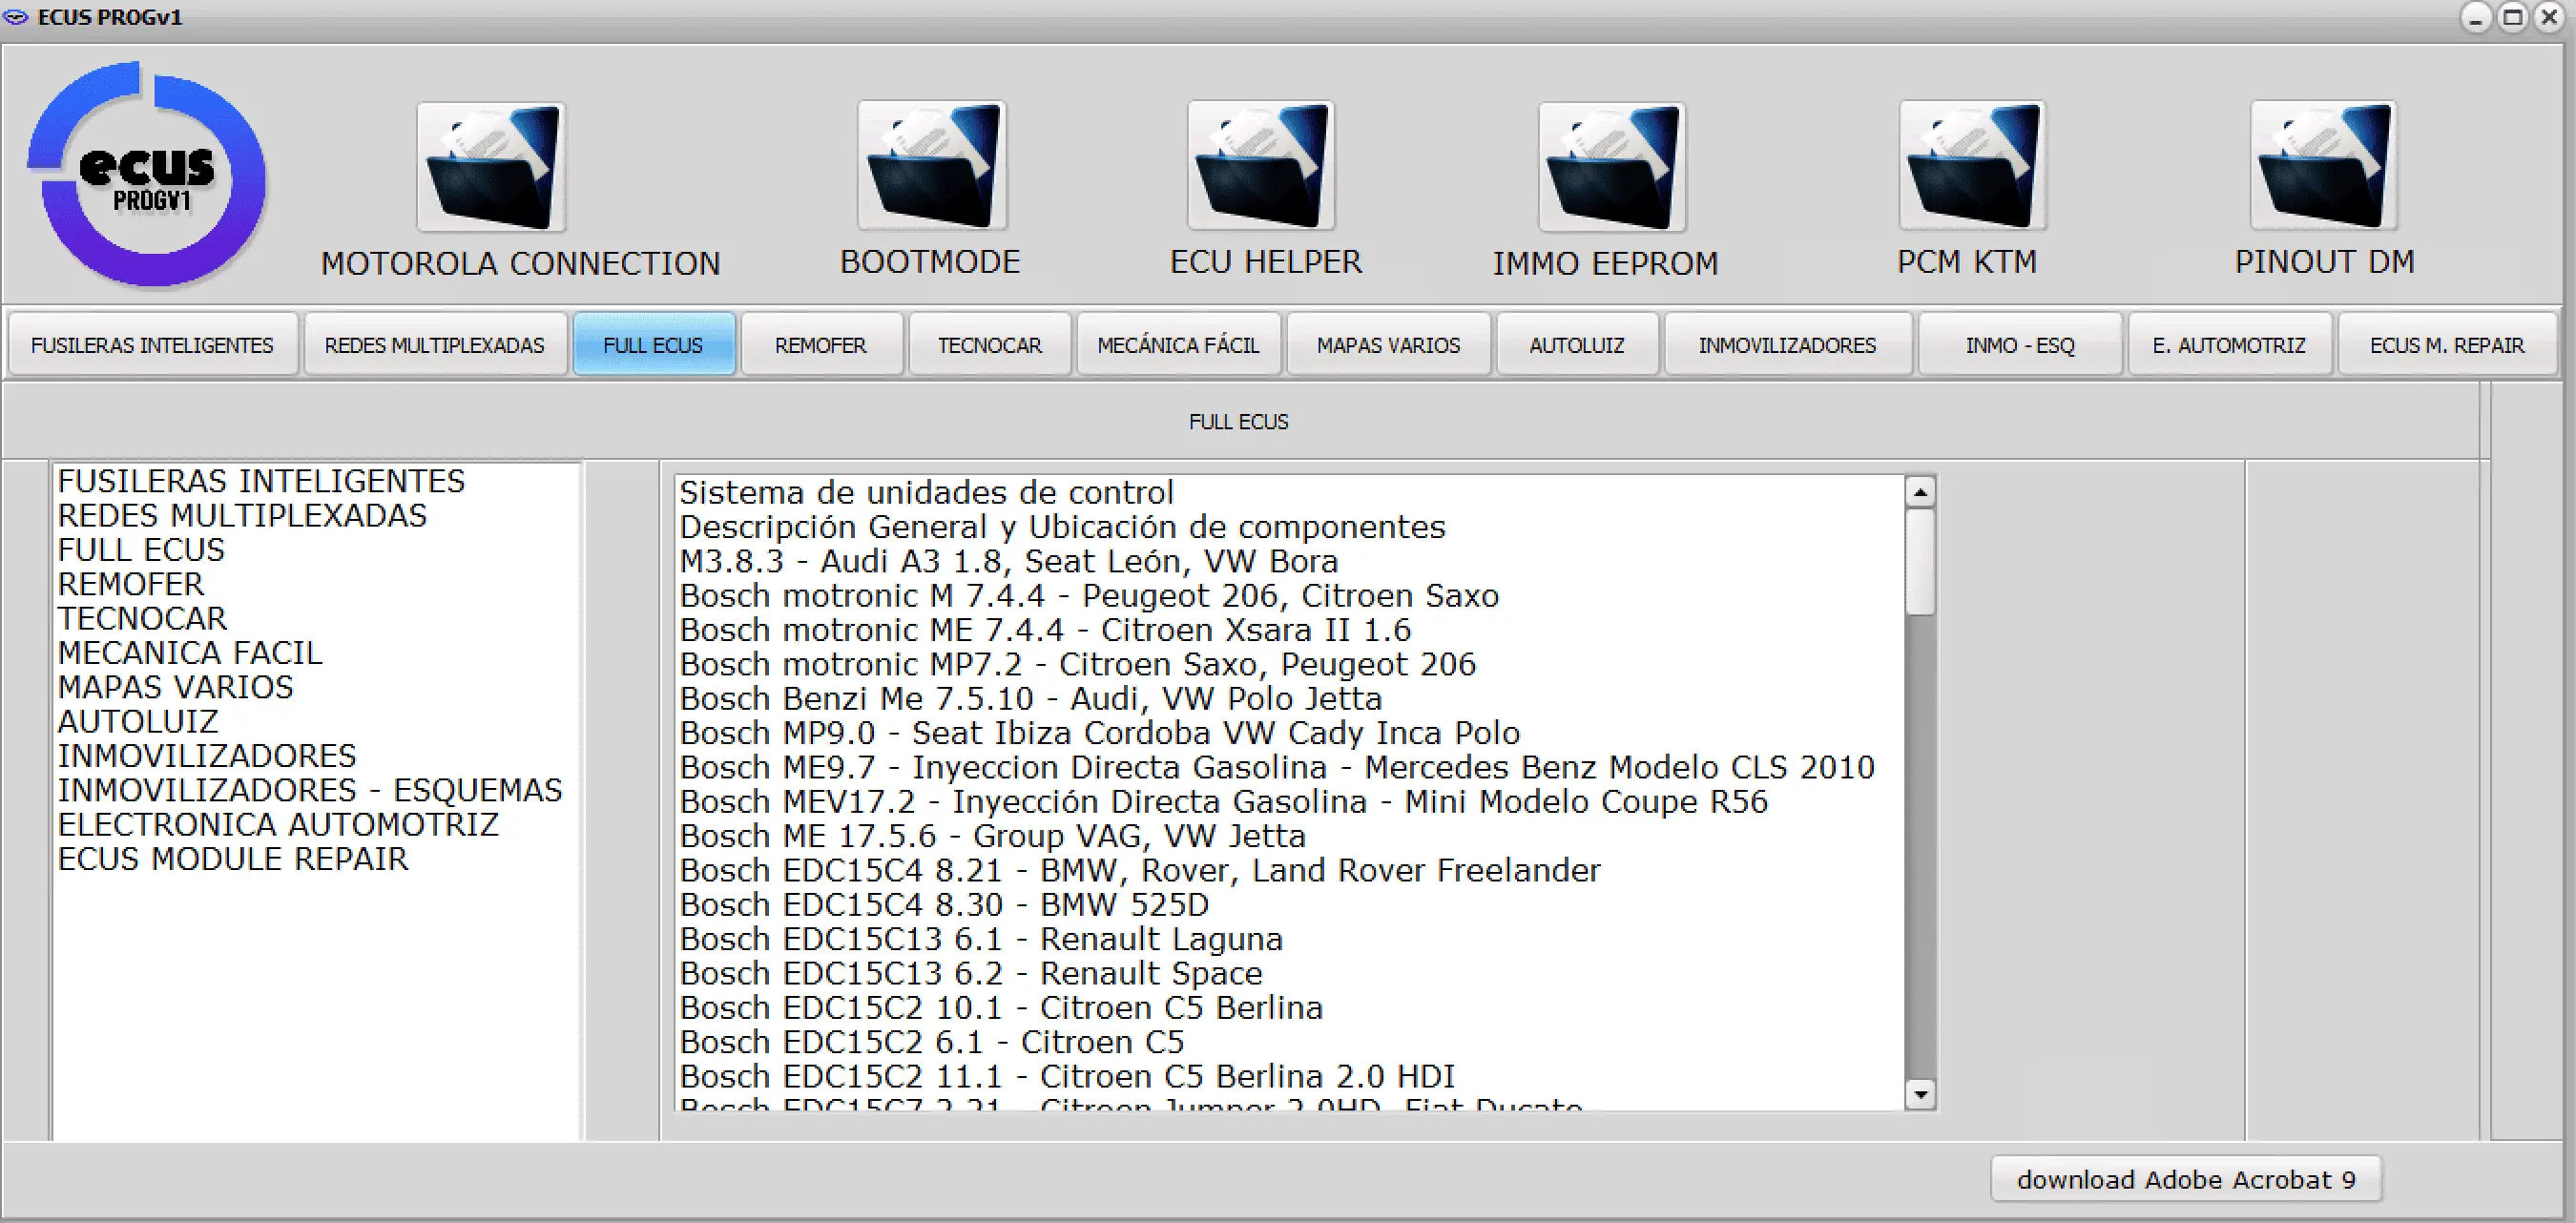Switch to the FUSILERAS INTELIGENTES tab
The image size is (2576, 1223).
pyautogui.click(x=152, y=345)
